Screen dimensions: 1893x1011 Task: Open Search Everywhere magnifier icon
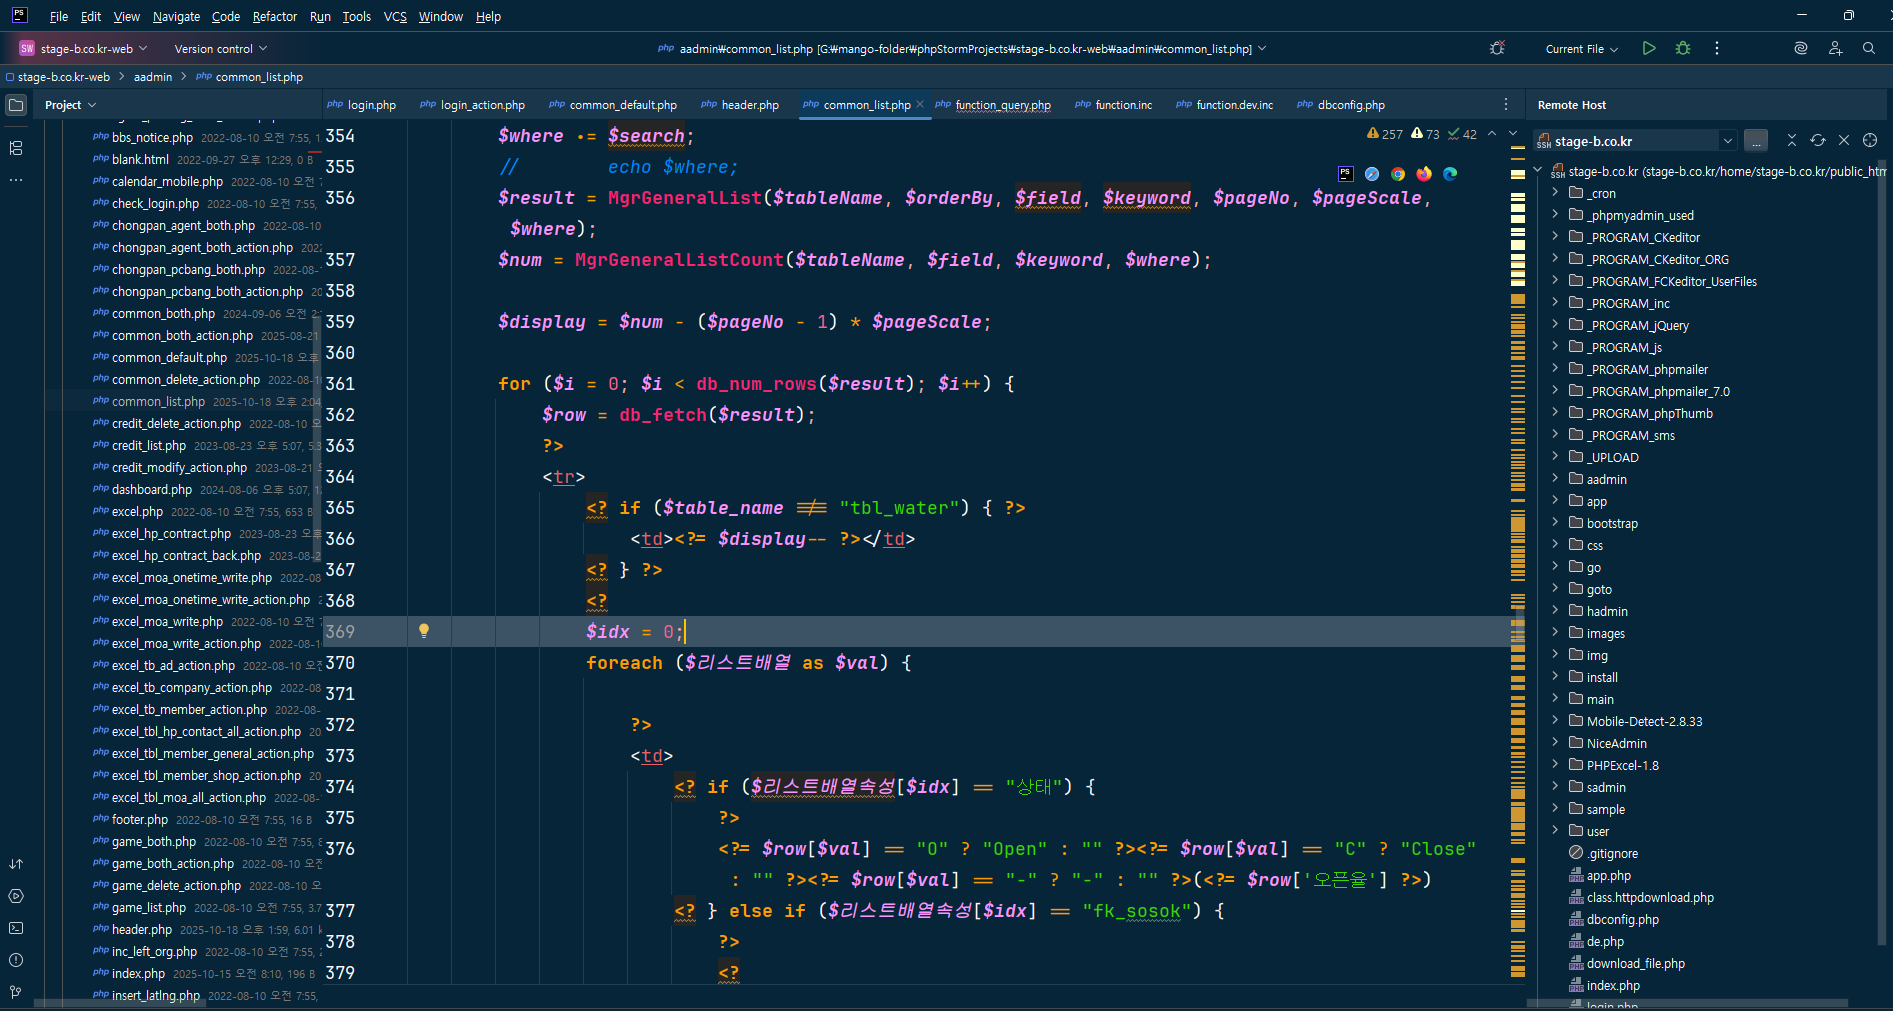point(1869,48)
